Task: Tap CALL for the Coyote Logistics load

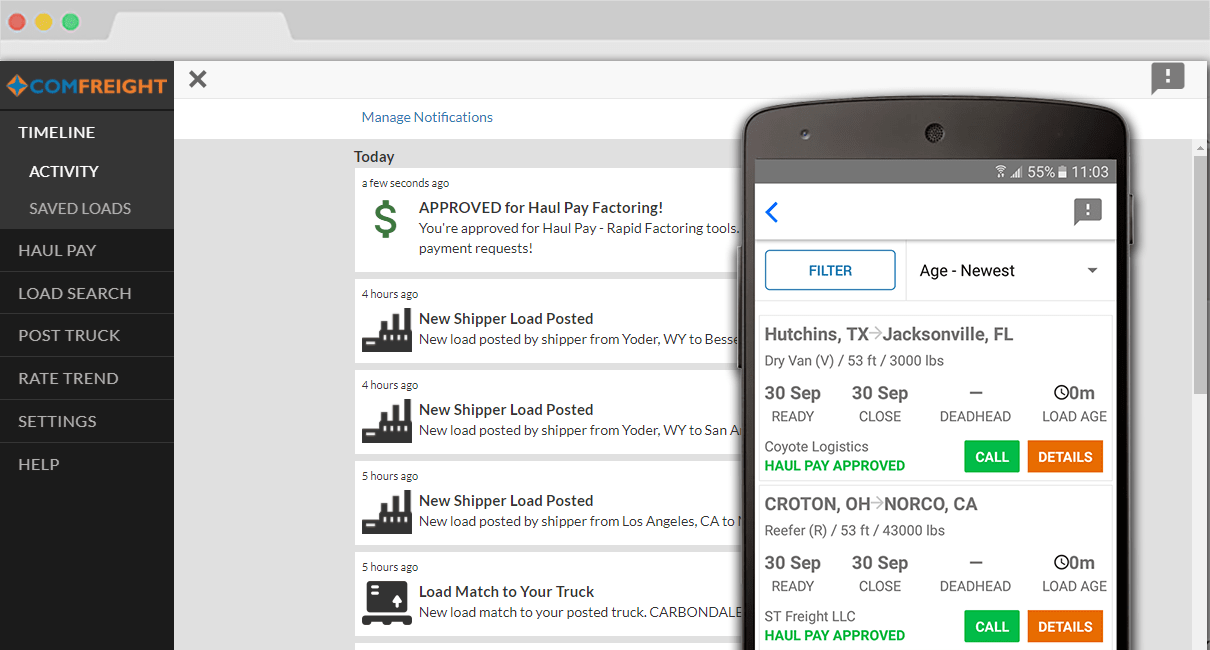Action: [992, 457]
